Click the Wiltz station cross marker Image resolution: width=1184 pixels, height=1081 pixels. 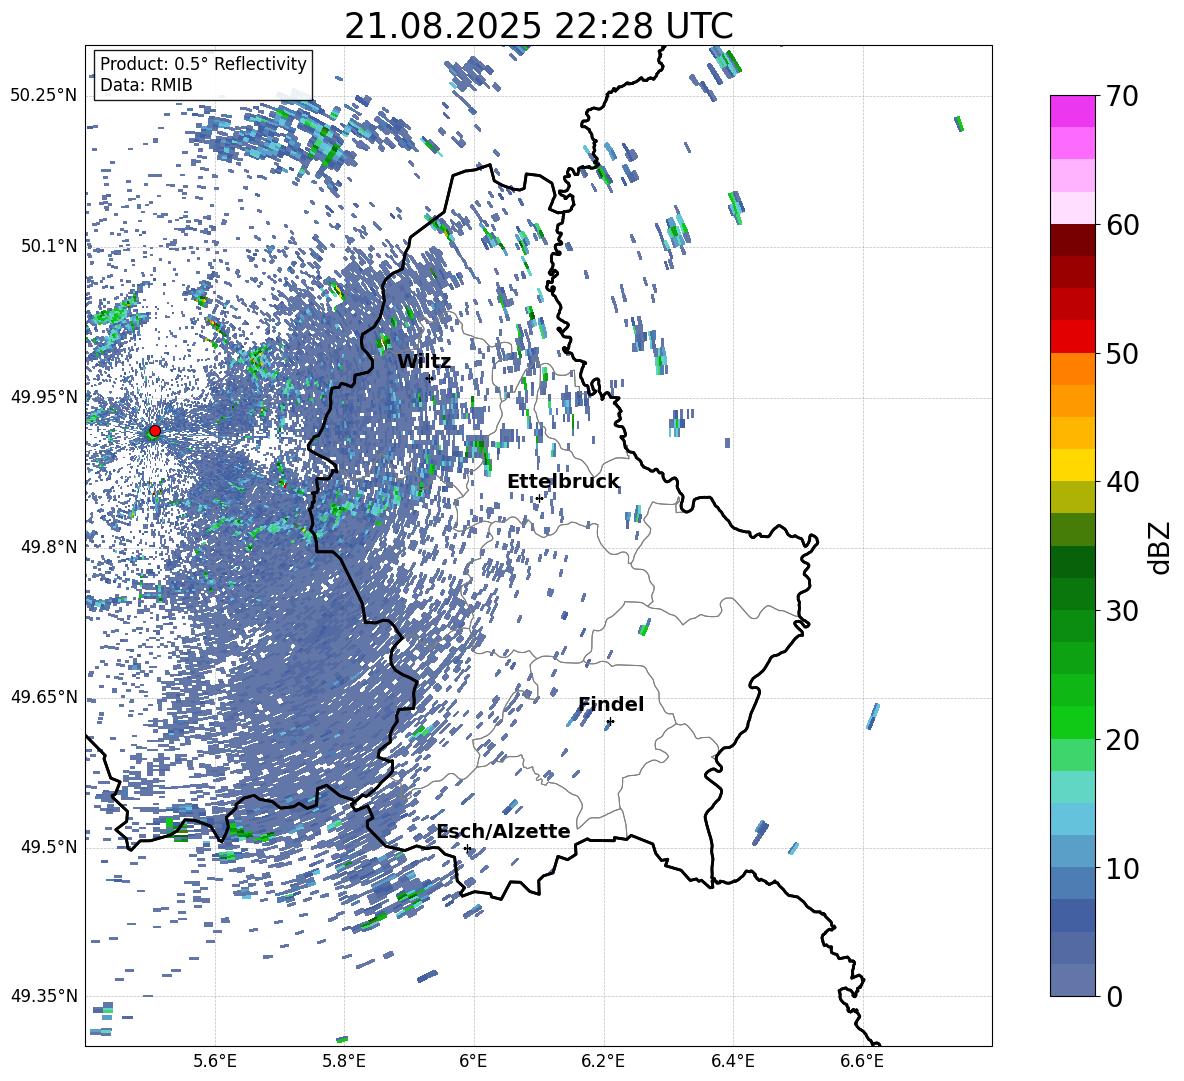[430, 378]
